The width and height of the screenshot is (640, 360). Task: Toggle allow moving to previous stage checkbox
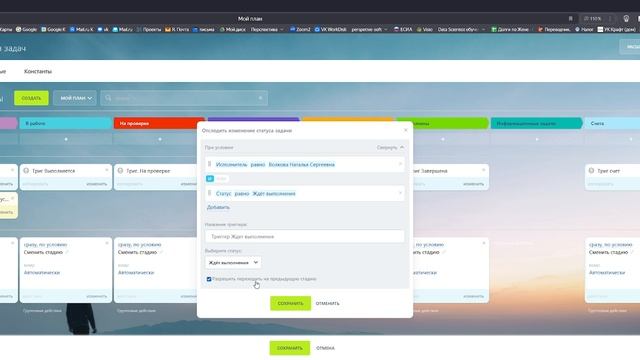tap(209, 279)
